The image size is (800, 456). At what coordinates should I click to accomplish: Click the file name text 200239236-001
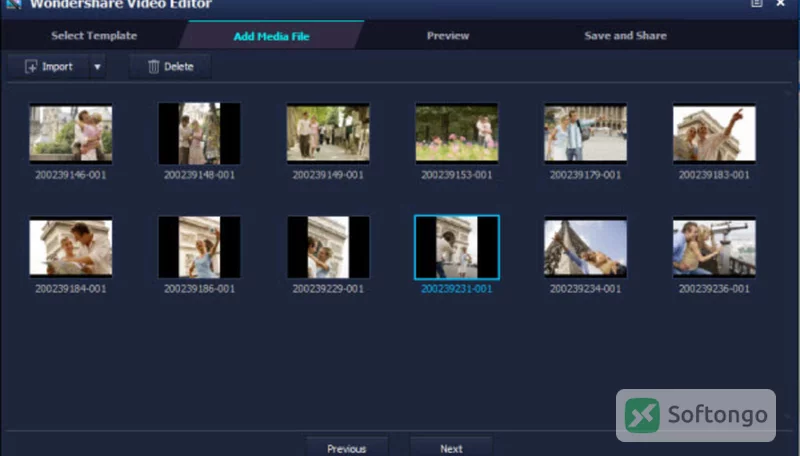pos(714,289)
